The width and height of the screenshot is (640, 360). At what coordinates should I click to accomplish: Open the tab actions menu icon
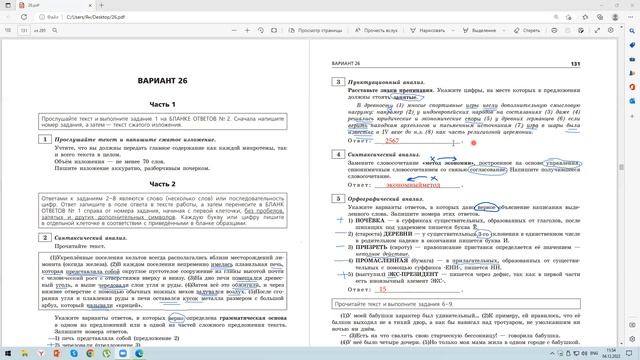click(8, 5)
